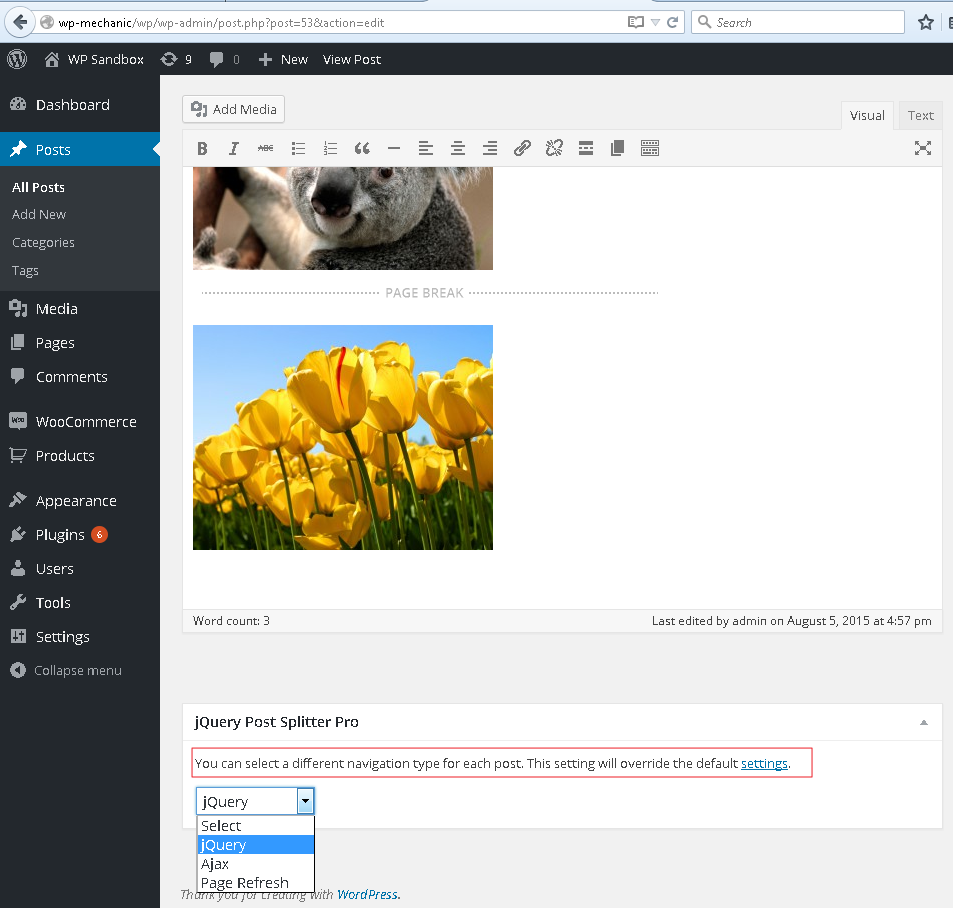The height and width of the screenshot is (908, 953).
Task: Toggle bold formatting in editor toolbar
Action: pos(202,149)
